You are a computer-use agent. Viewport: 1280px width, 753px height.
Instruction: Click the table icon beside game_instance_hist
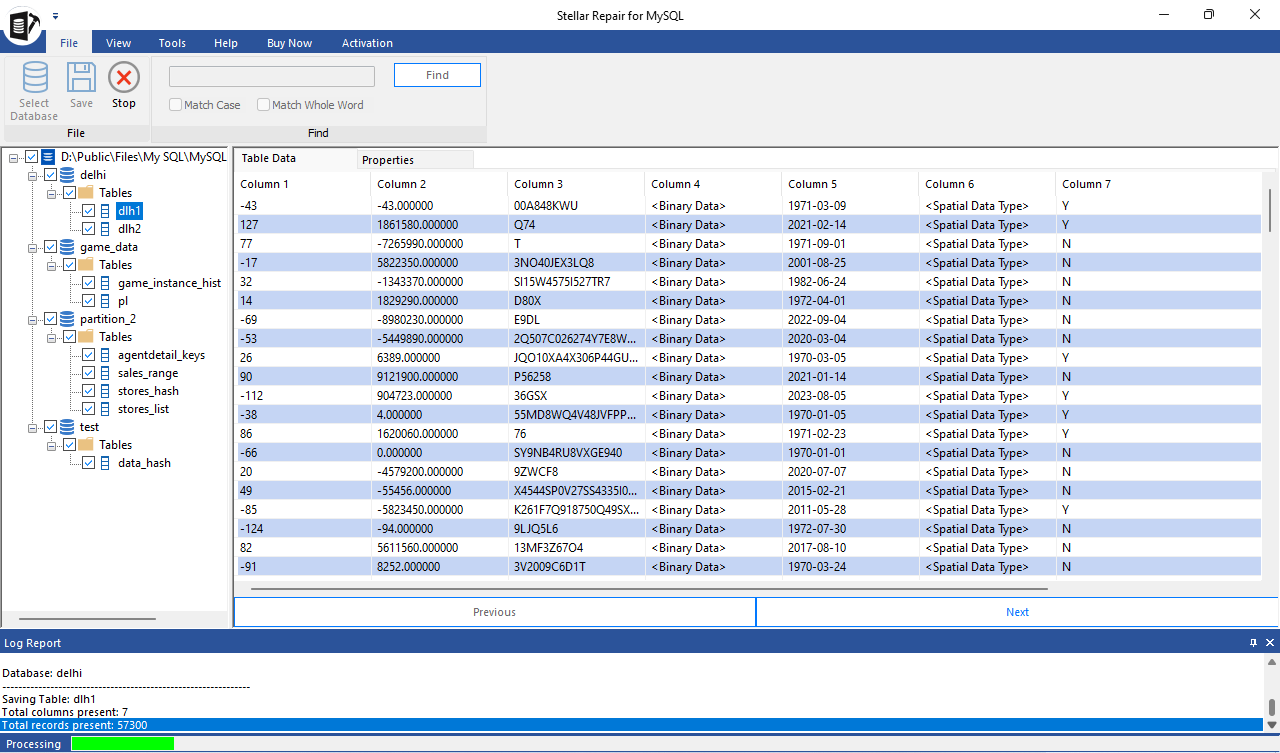[105, 283]
